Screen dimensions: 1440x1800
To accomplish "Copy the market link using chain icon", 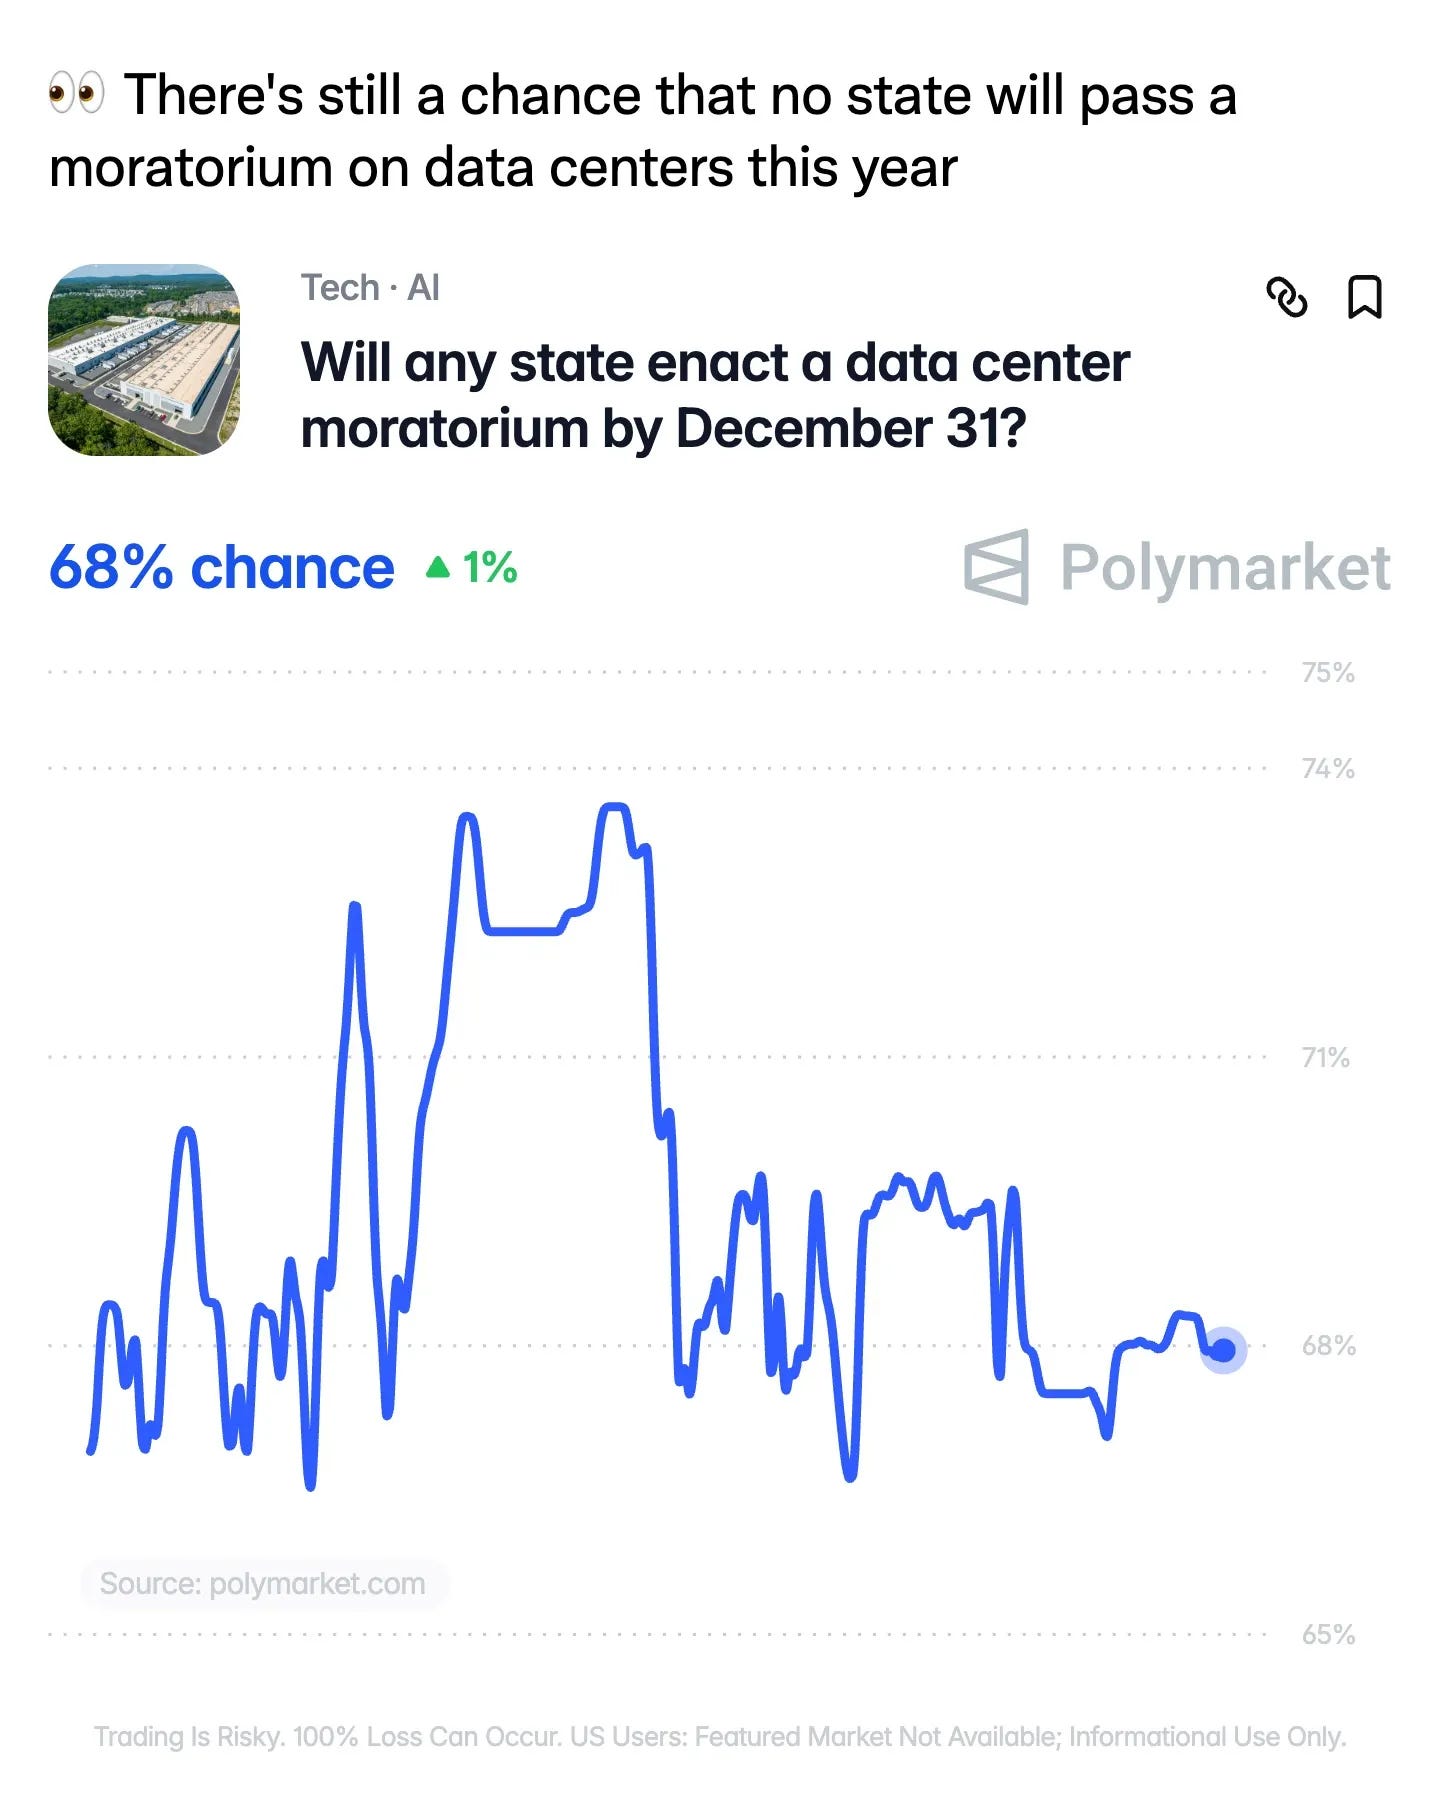I will [1286, 297].
